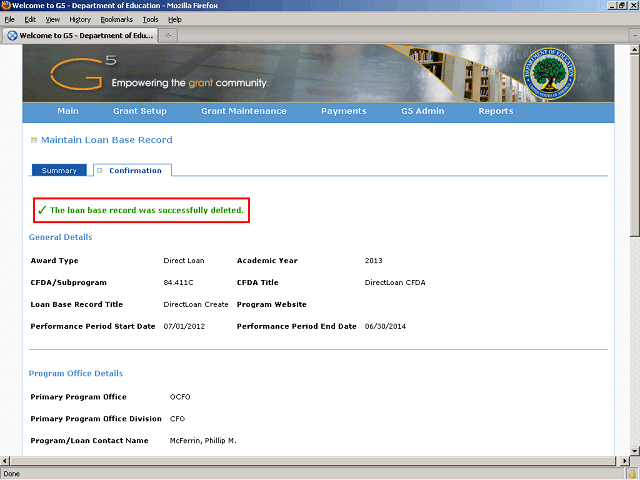The image size is (640, 480).
Task: Open the Grant Setup navigation menu
Action: [x=140, y=111]
